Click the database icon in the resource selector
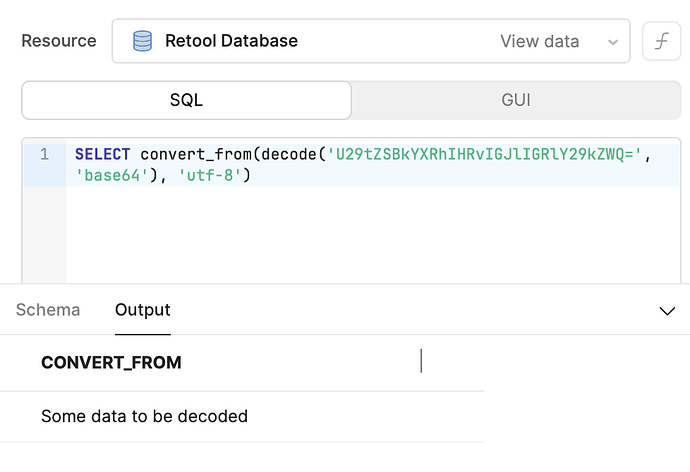The height and width of the screenshot is (472, 690). [142, 41]
